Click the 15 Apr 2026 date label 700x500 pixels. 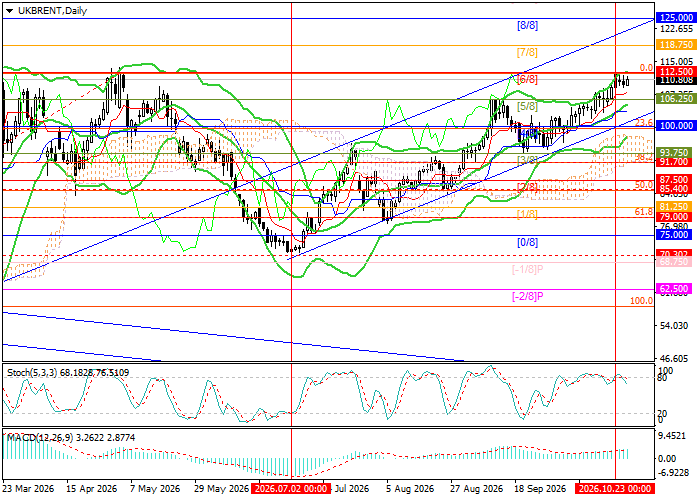tap(92, 489)
